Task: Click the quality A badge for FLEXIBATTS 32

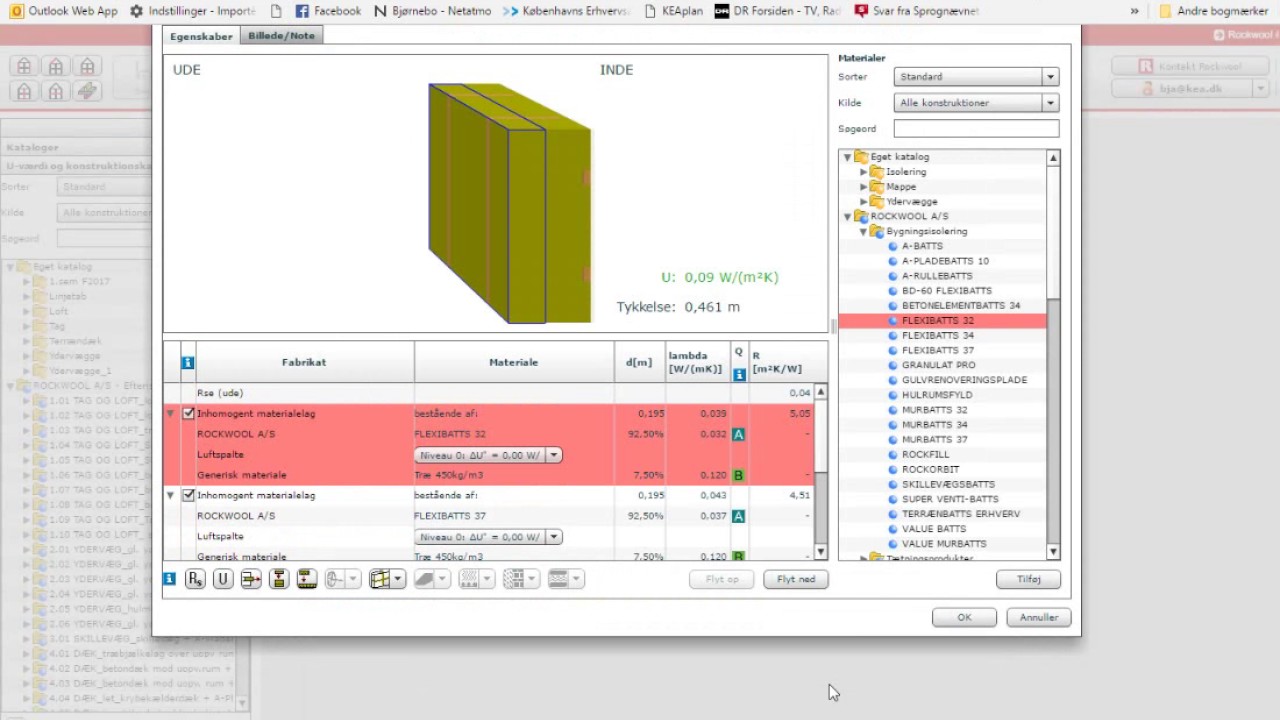Action: [739, 434]
